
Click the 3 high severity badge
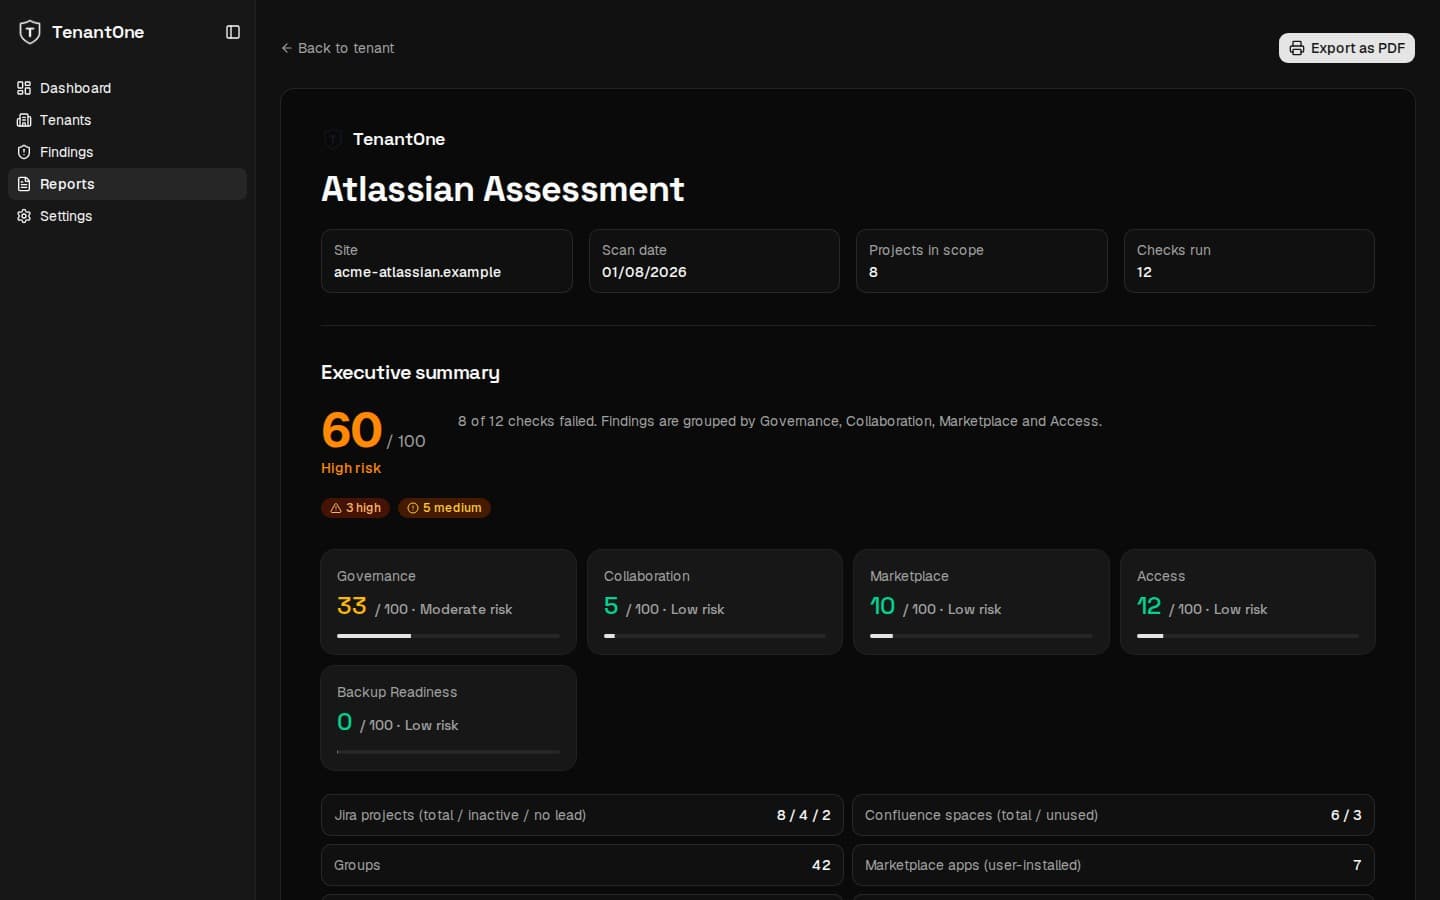click(x=355, y=508)
